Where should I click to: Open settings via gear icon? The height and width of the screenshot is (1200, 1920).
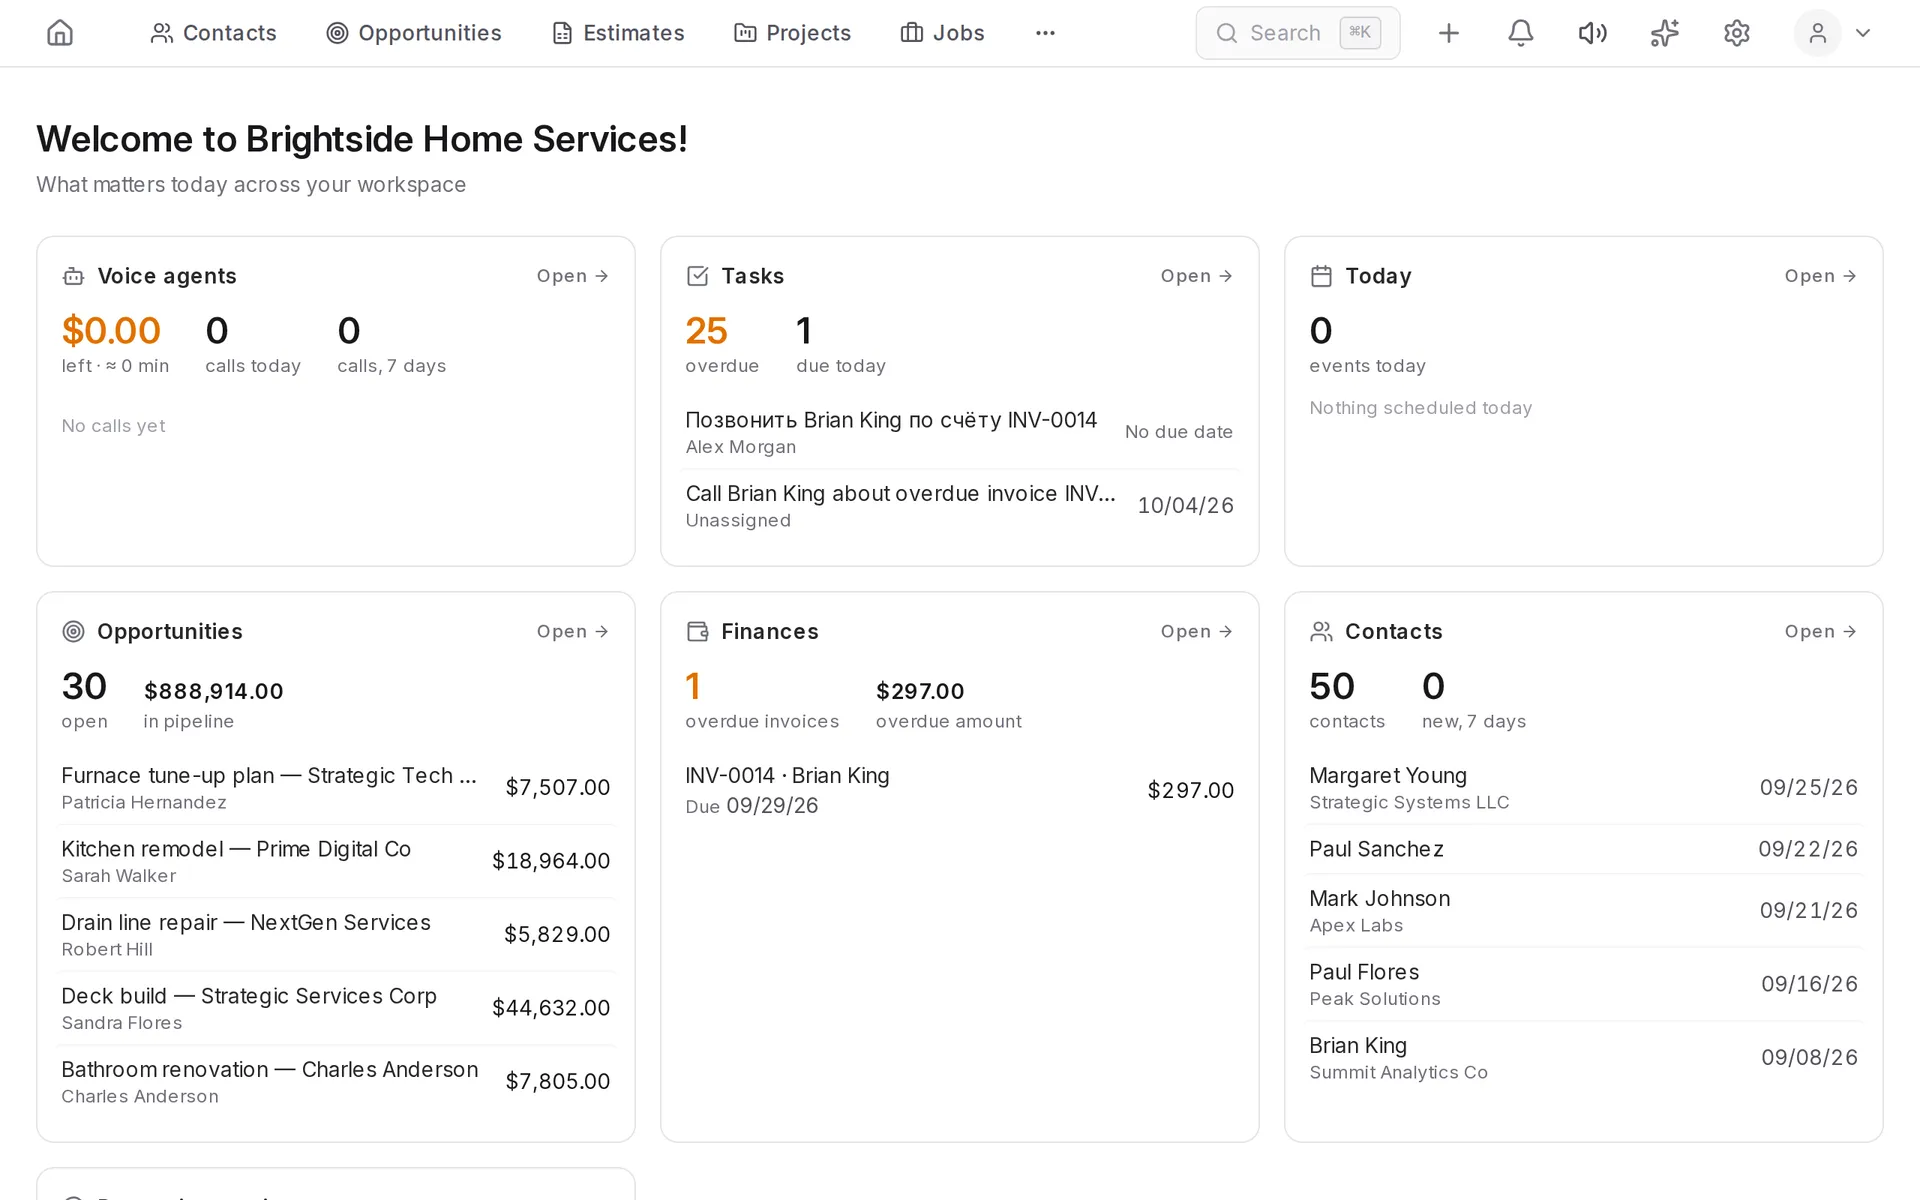[x=1736, y=33]
